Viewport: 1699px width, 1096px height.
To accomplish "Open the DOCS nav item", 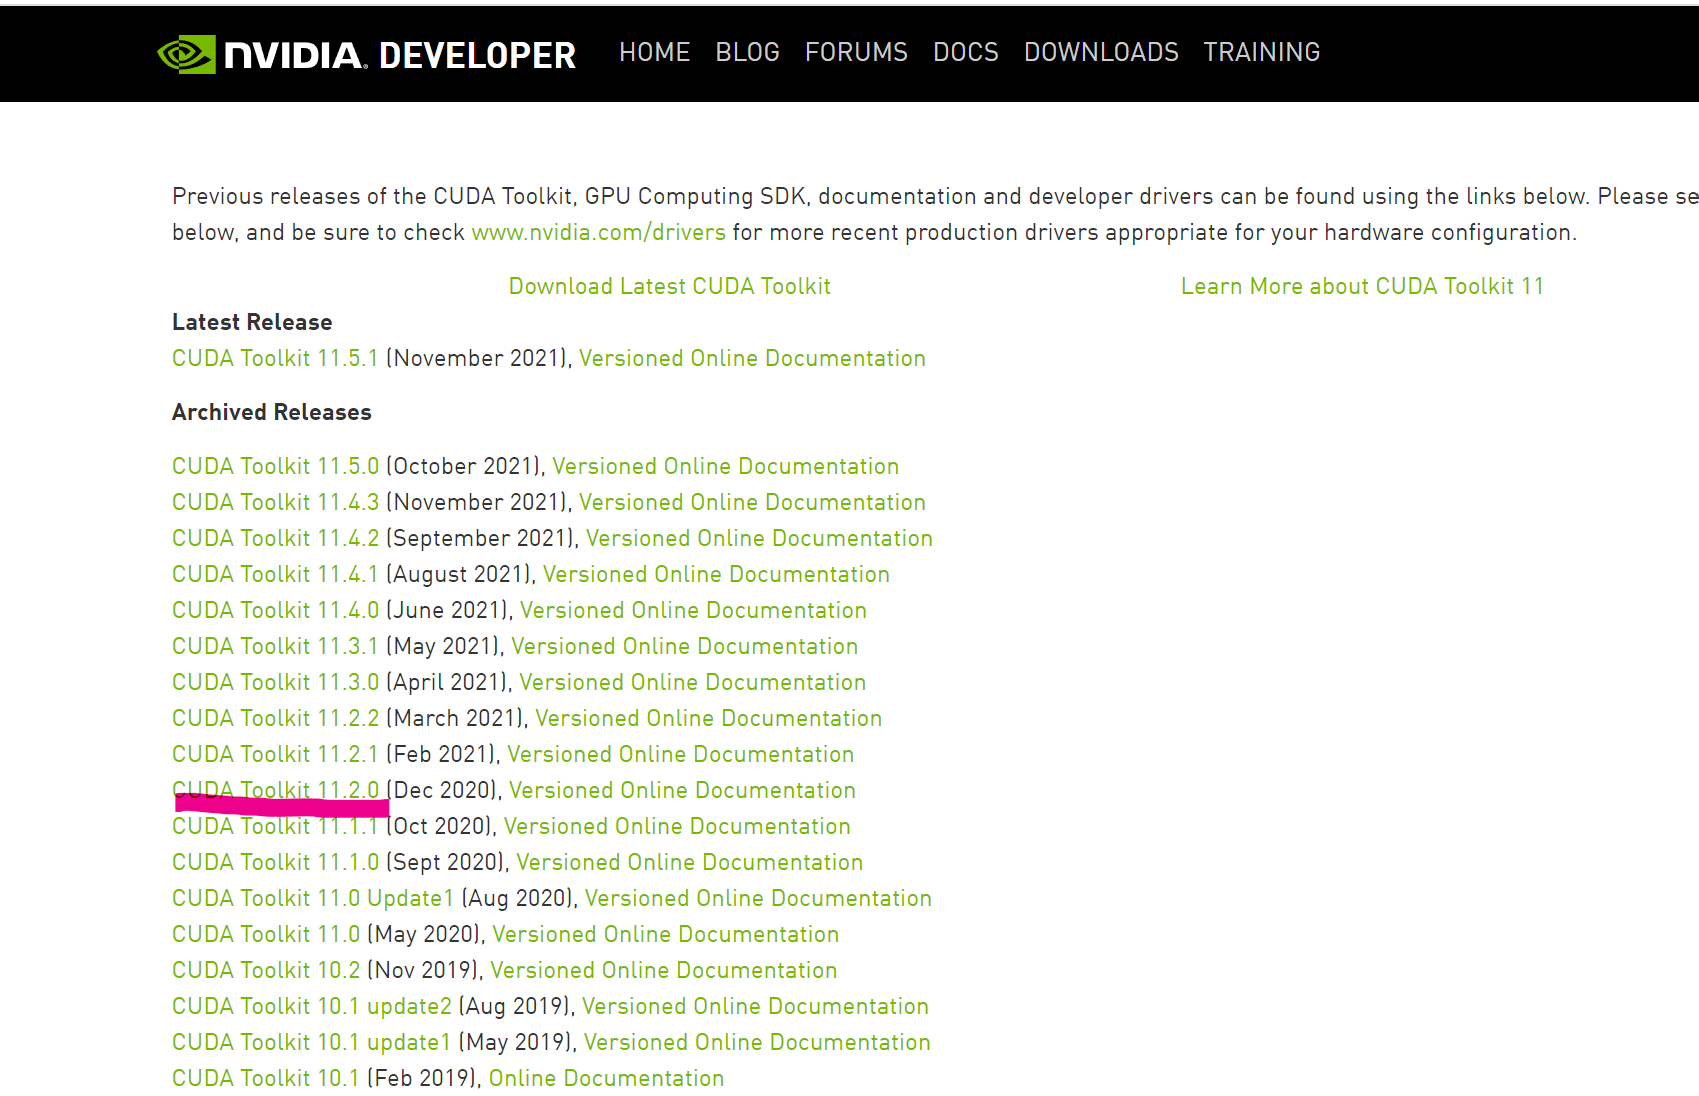I will (965, 52).
